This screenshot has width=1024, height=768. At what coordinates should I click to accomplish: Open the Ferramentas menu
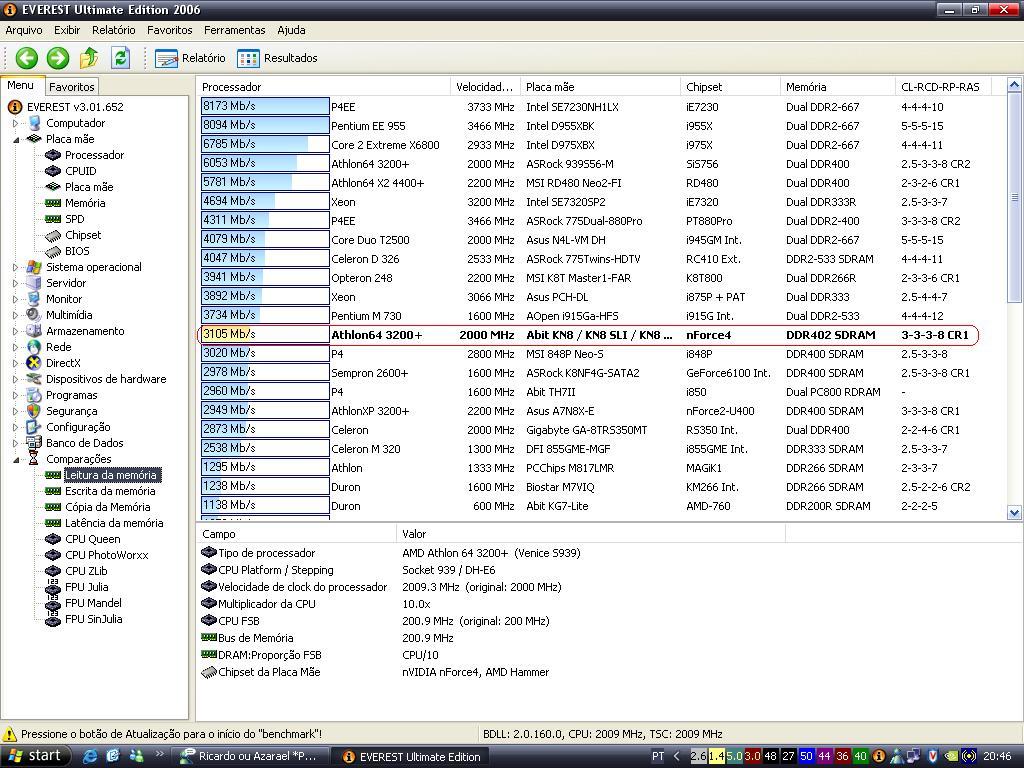coord(234,30)
